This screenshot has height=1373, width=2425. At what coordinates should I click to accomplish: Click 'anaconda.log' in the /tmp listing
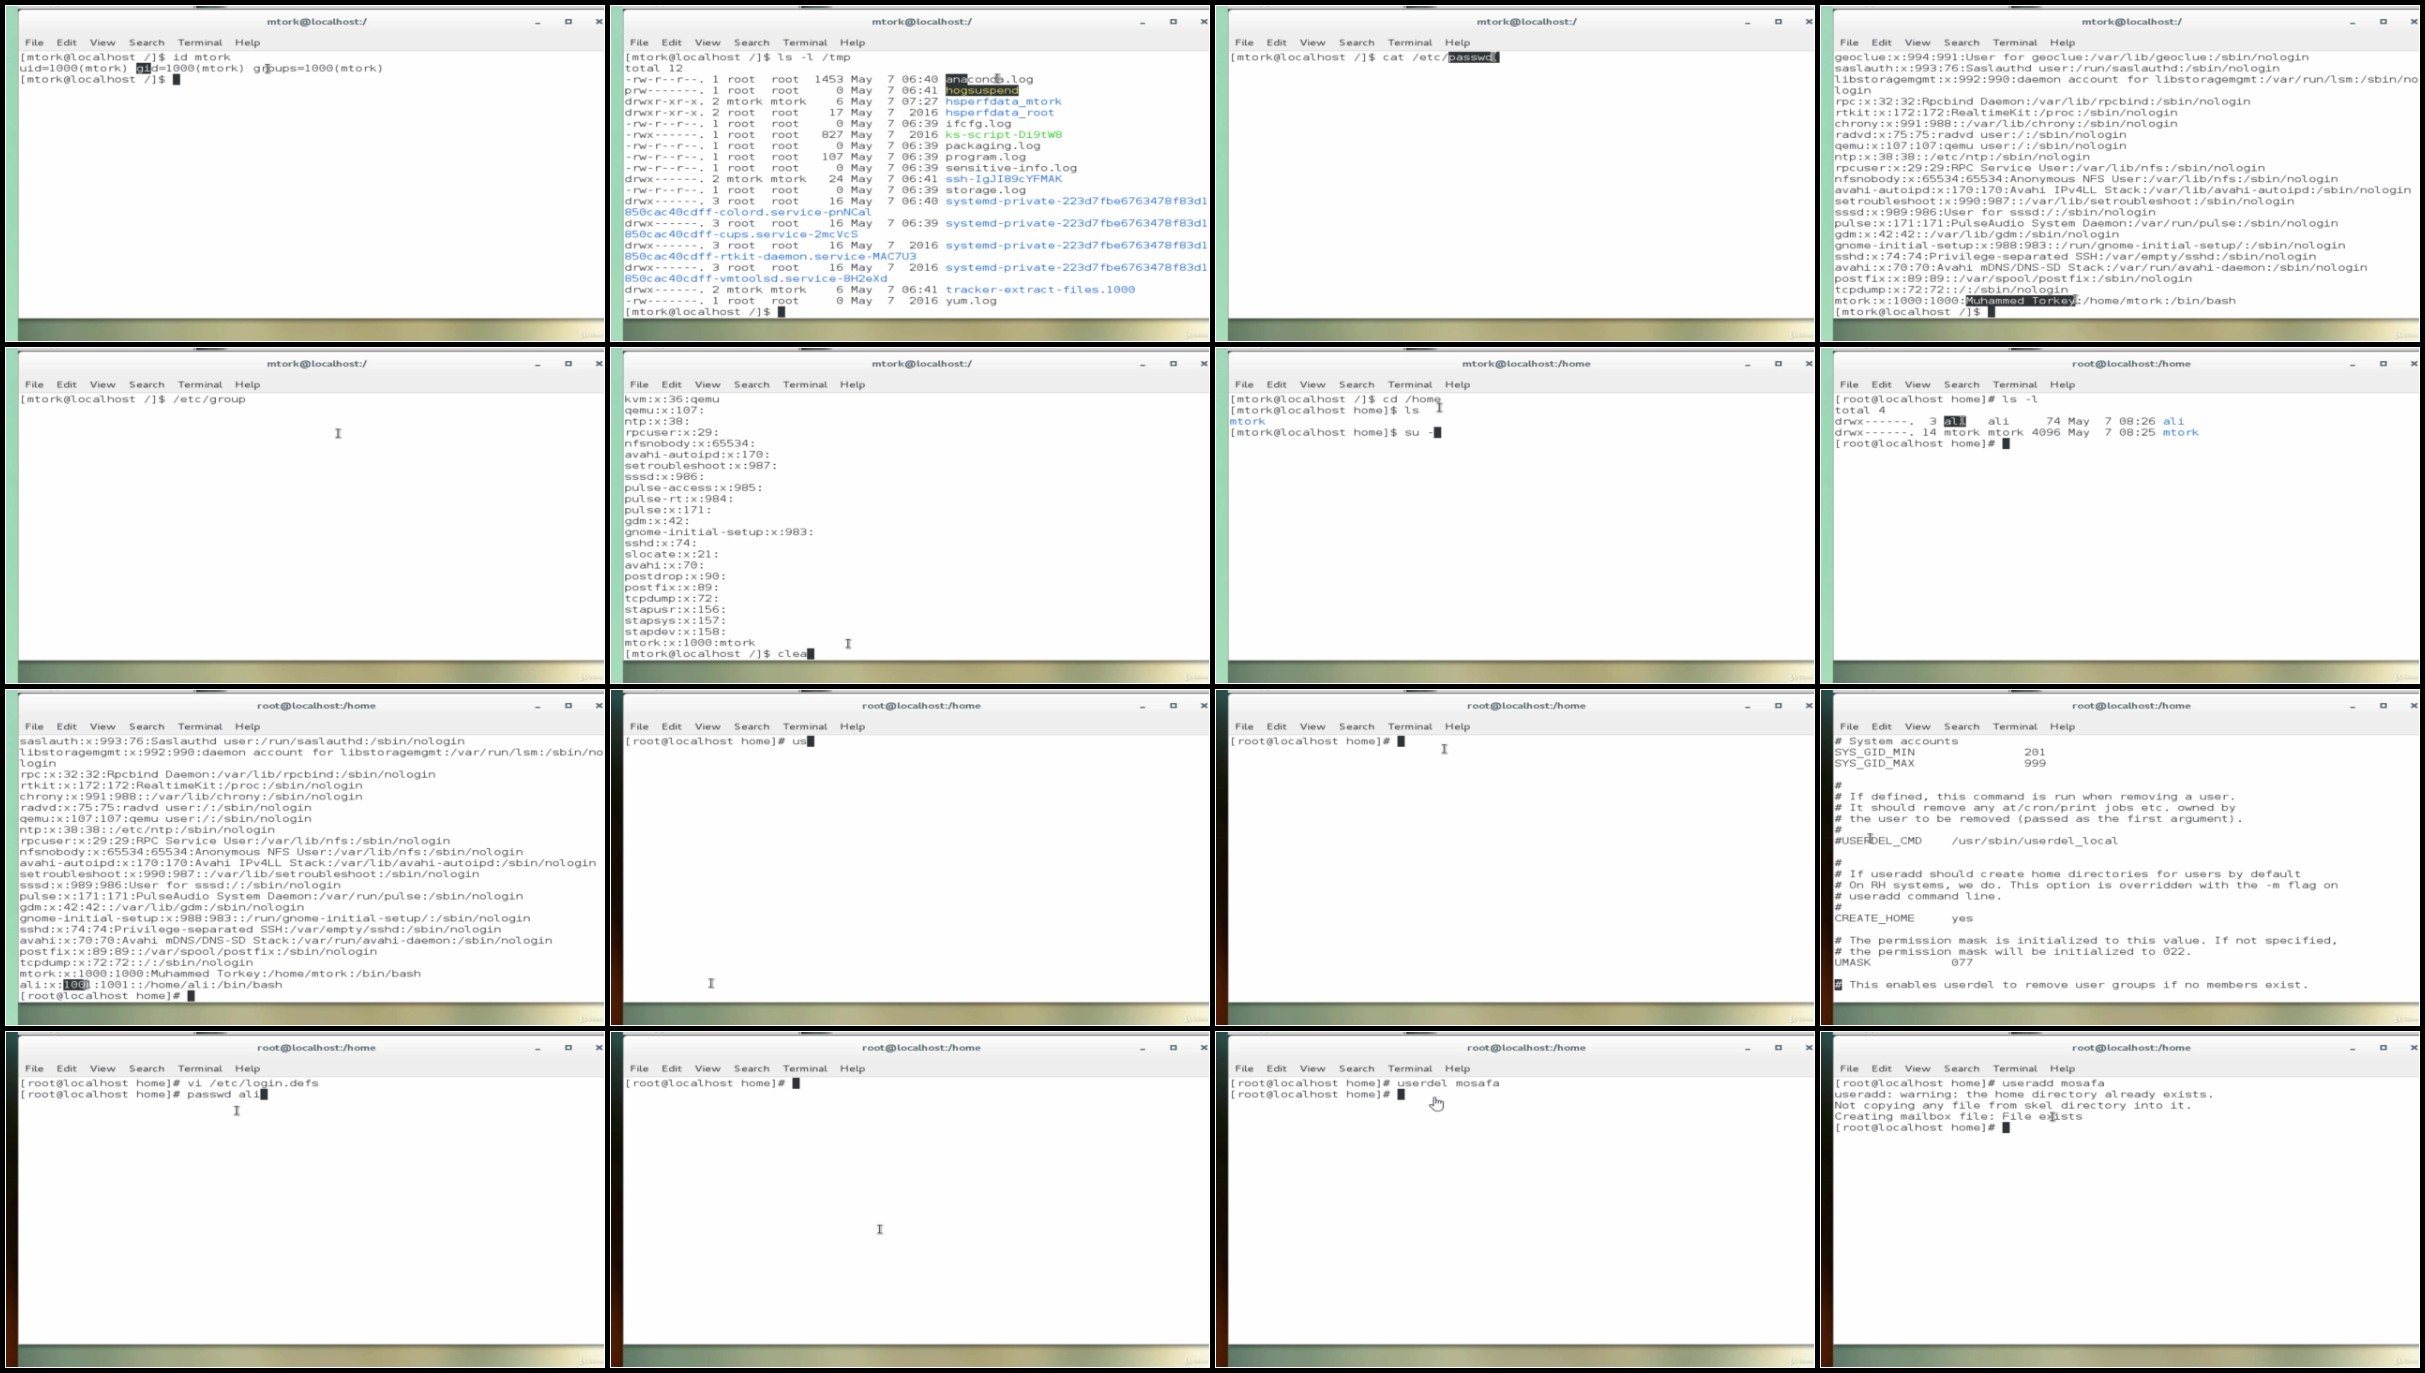989,79
